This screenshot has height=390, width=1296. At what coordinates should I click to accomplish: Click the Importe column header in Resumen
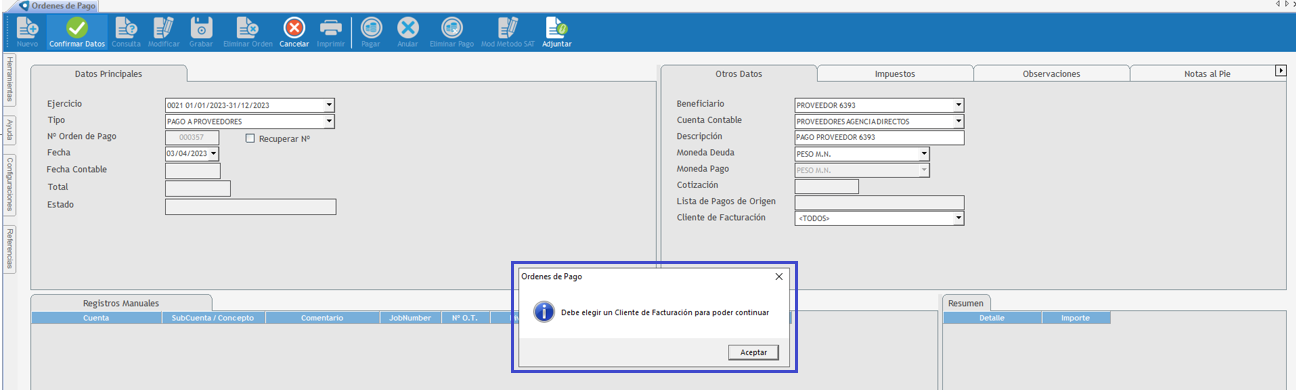pyautogui.click(x=1076, y=318)
